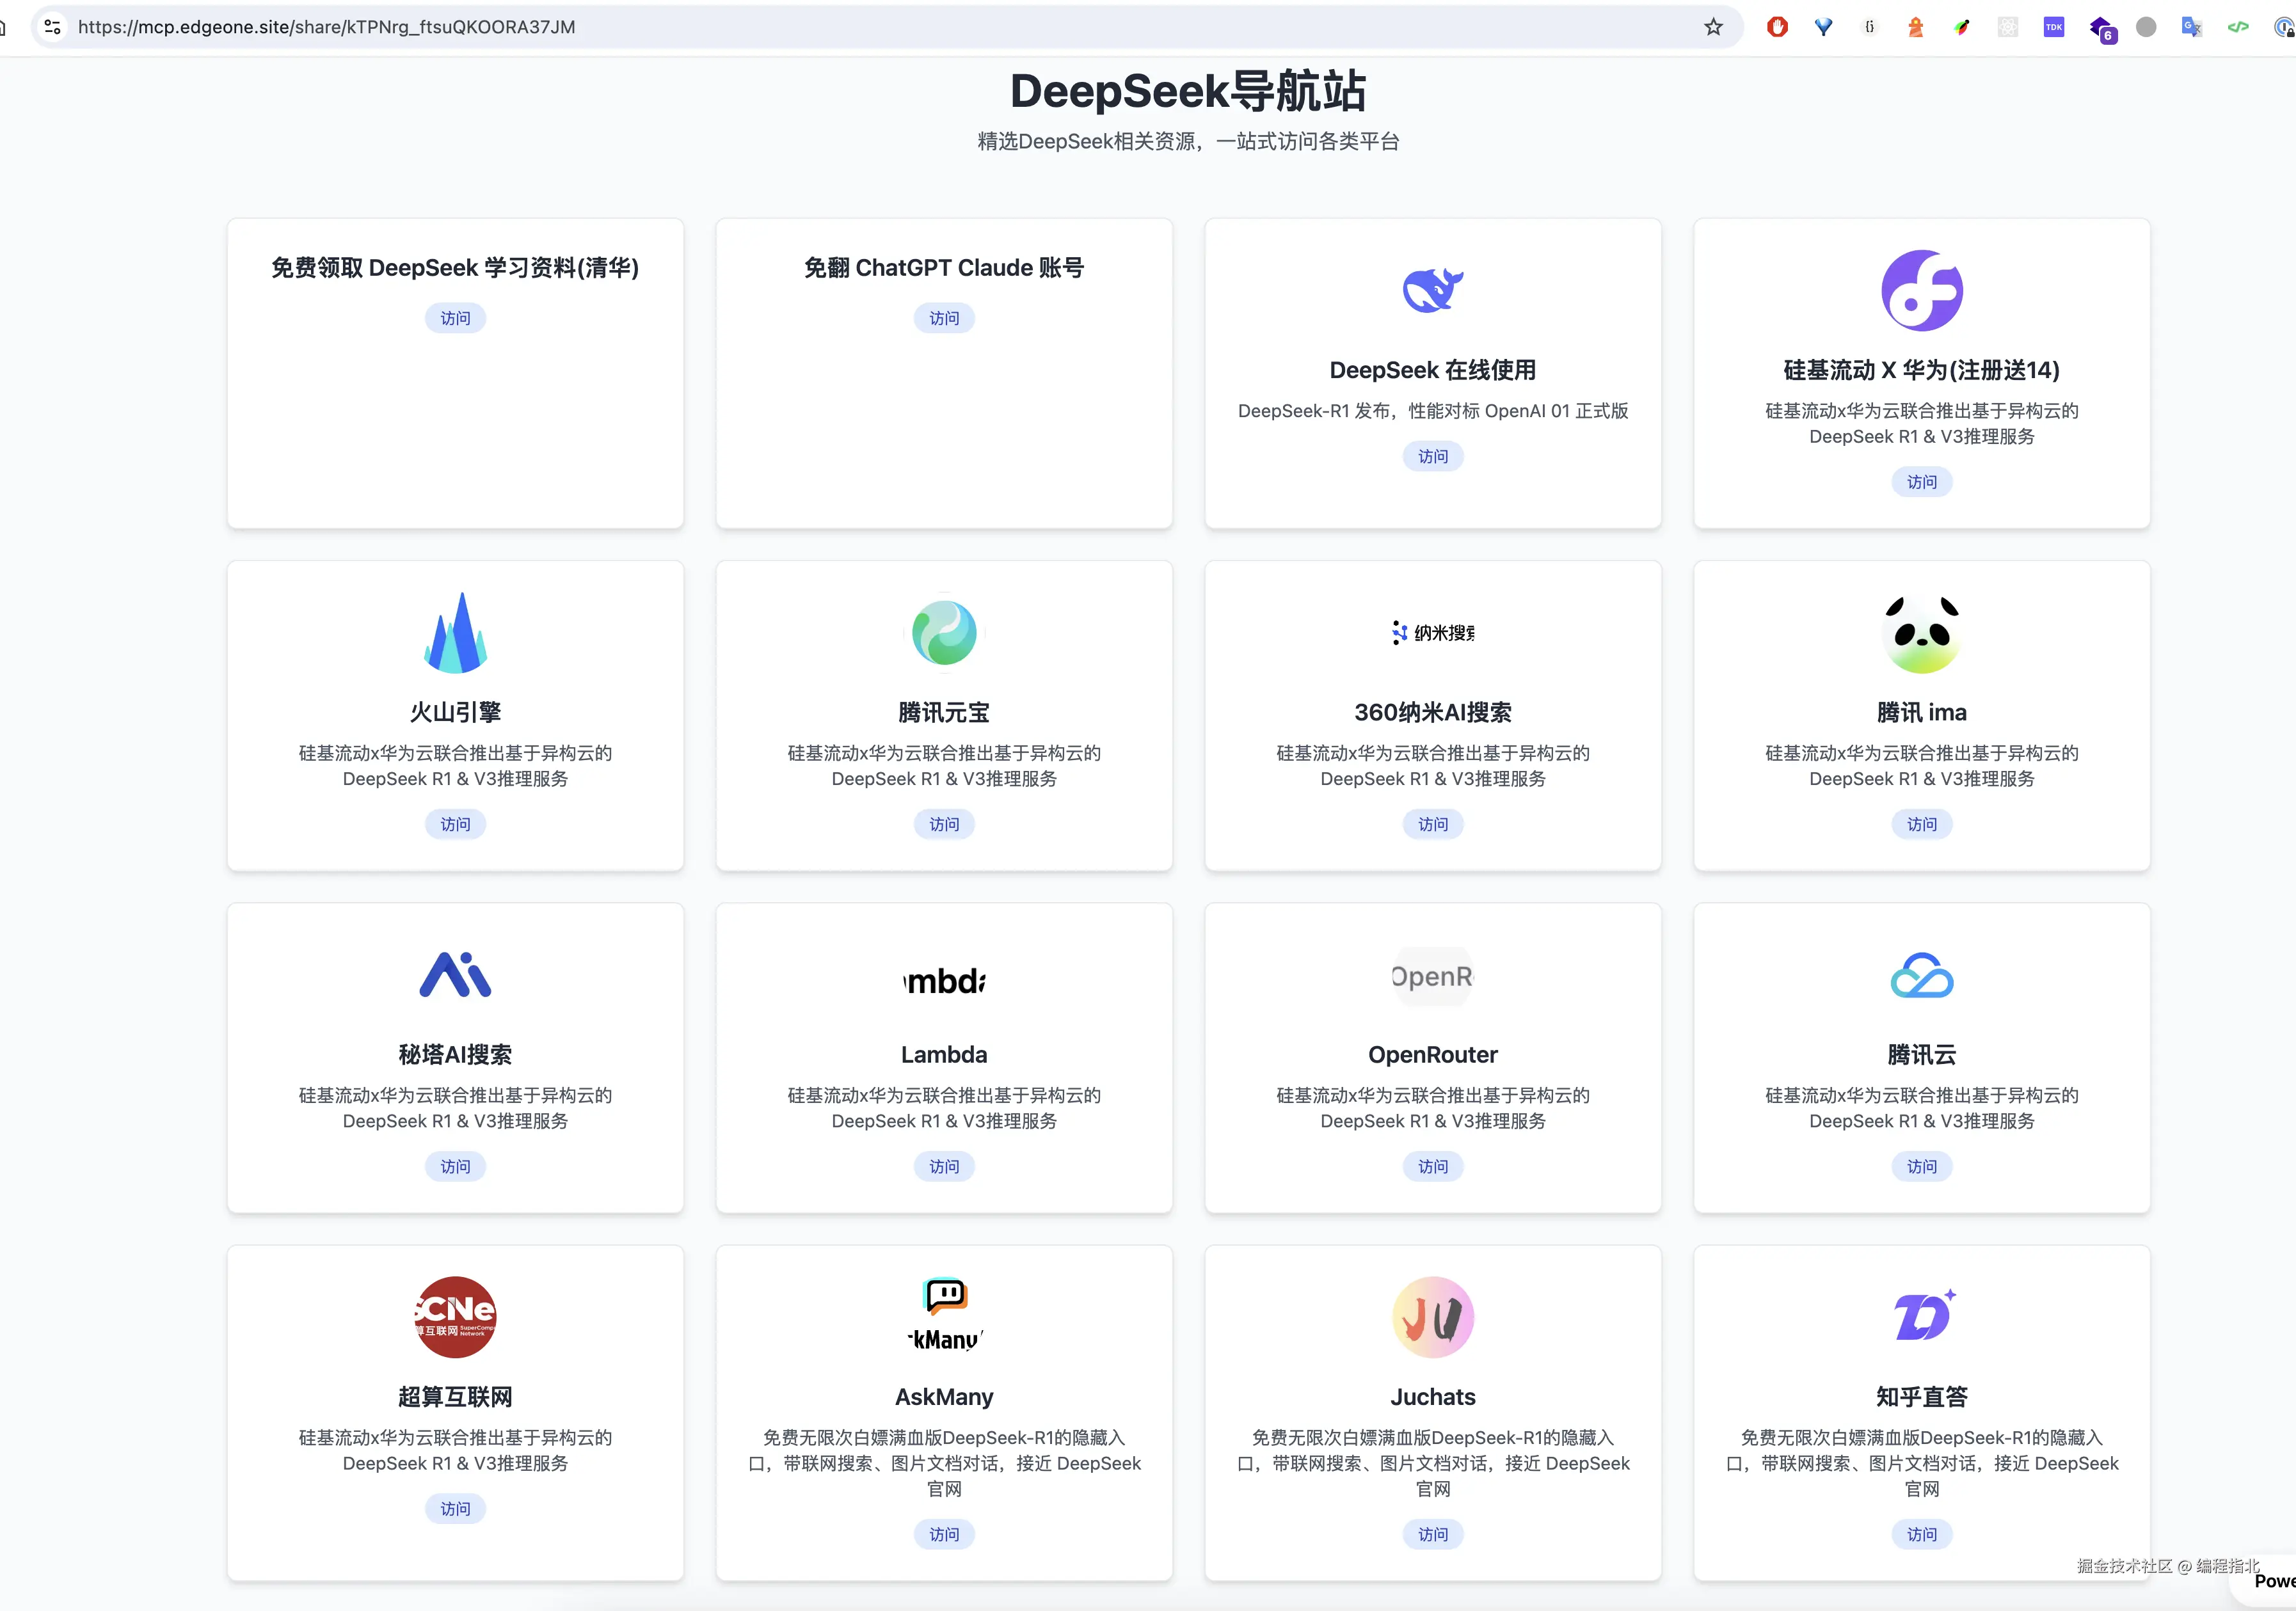The width and height of the screenshot is (2296, 1611).
Task: Click the Juchats gradient circle logo
Action: click(1432, 1317)
